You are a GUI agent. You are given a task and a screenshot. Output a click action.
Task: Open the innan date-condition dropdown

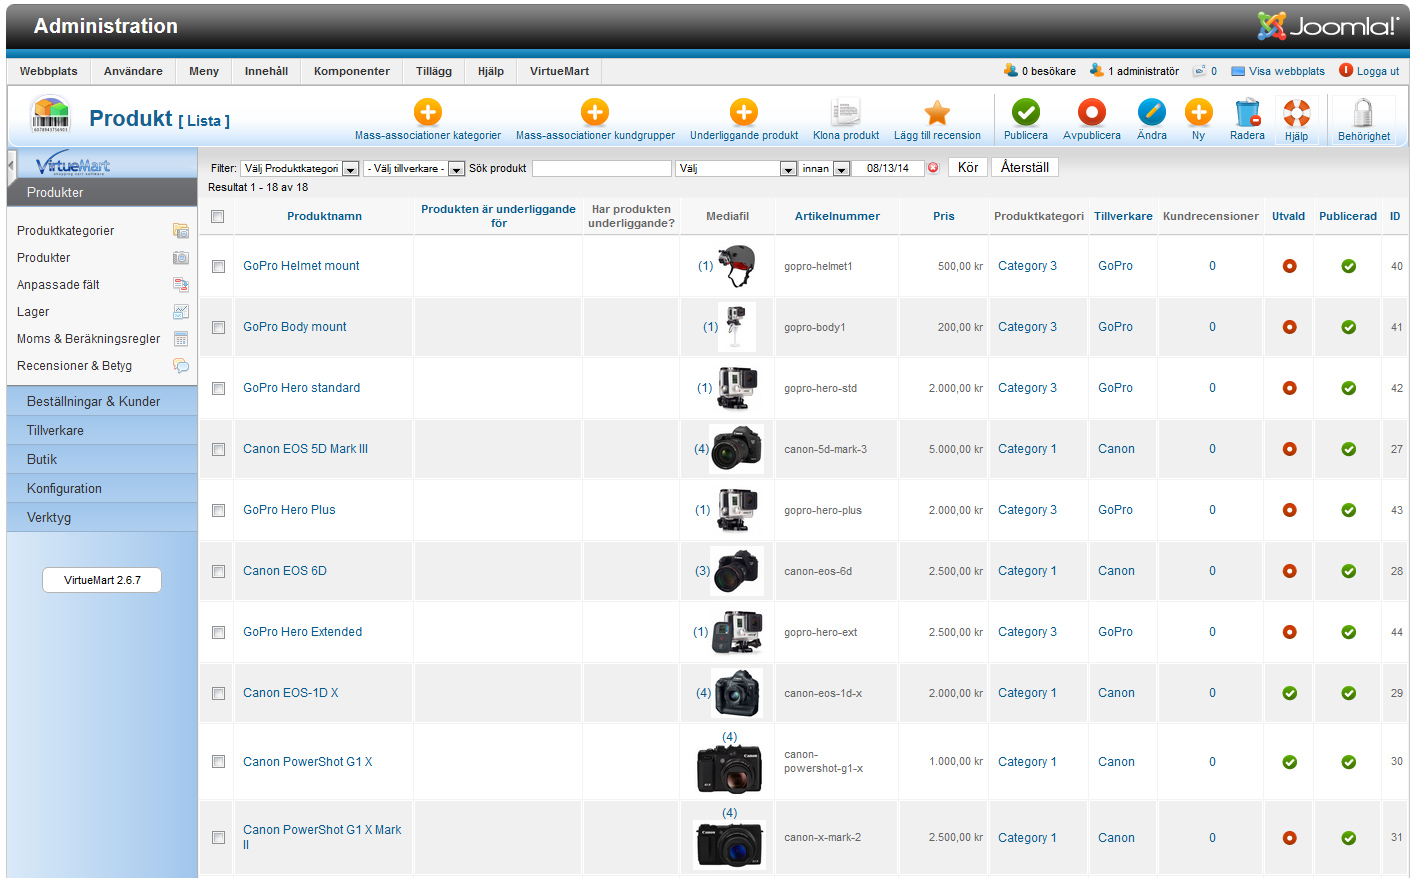click(824, 169)
